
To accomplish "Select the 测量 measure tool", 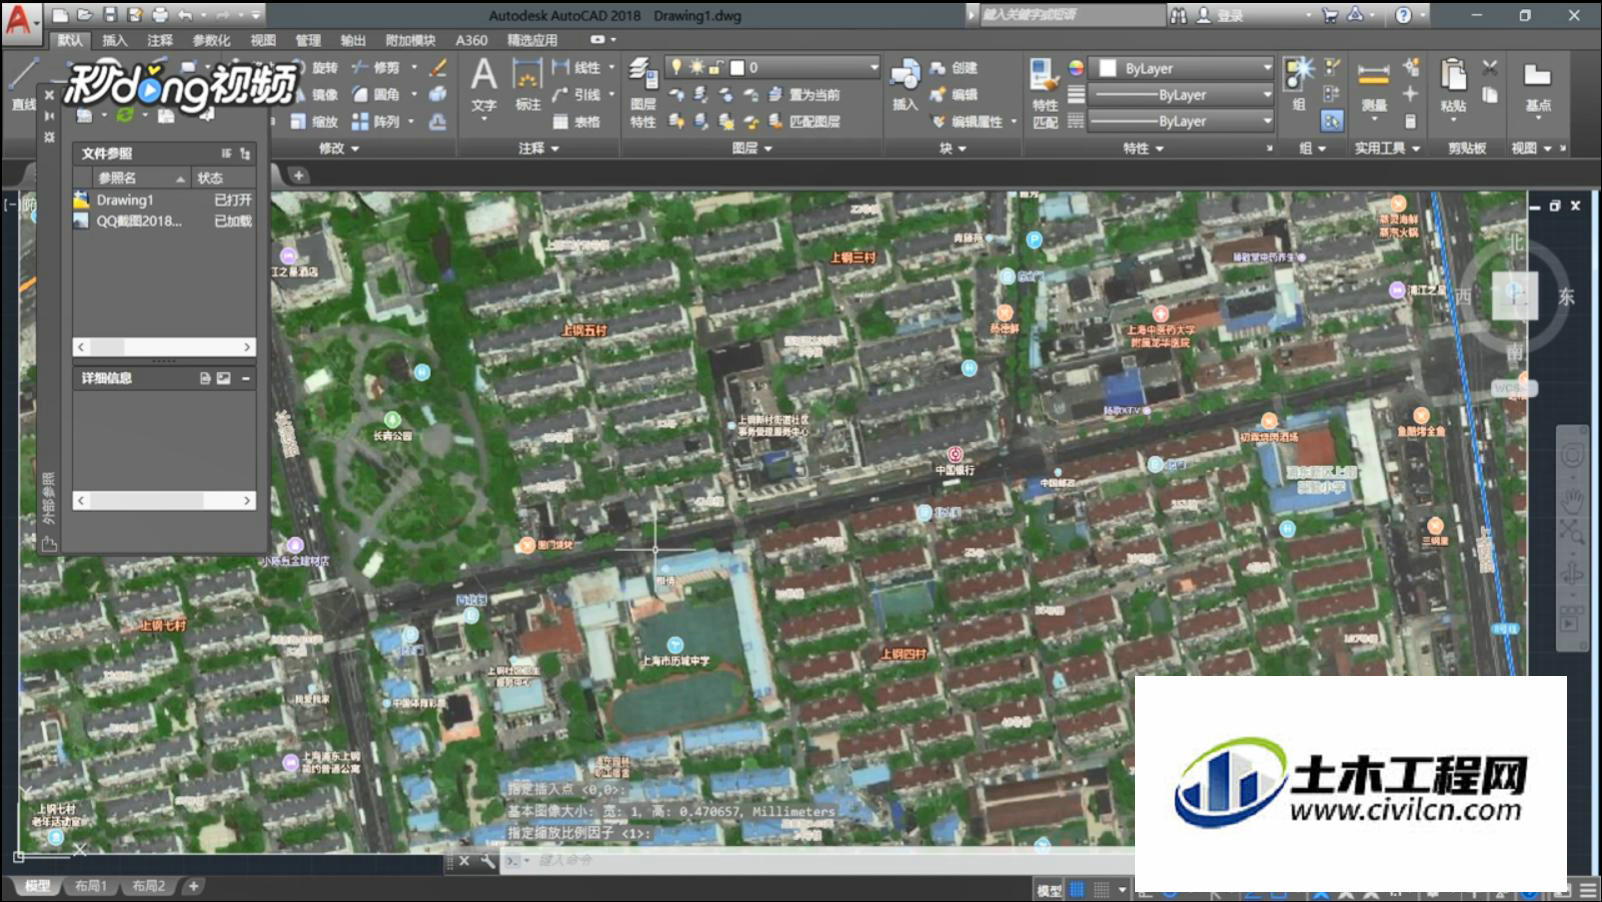I will 1373,86.
